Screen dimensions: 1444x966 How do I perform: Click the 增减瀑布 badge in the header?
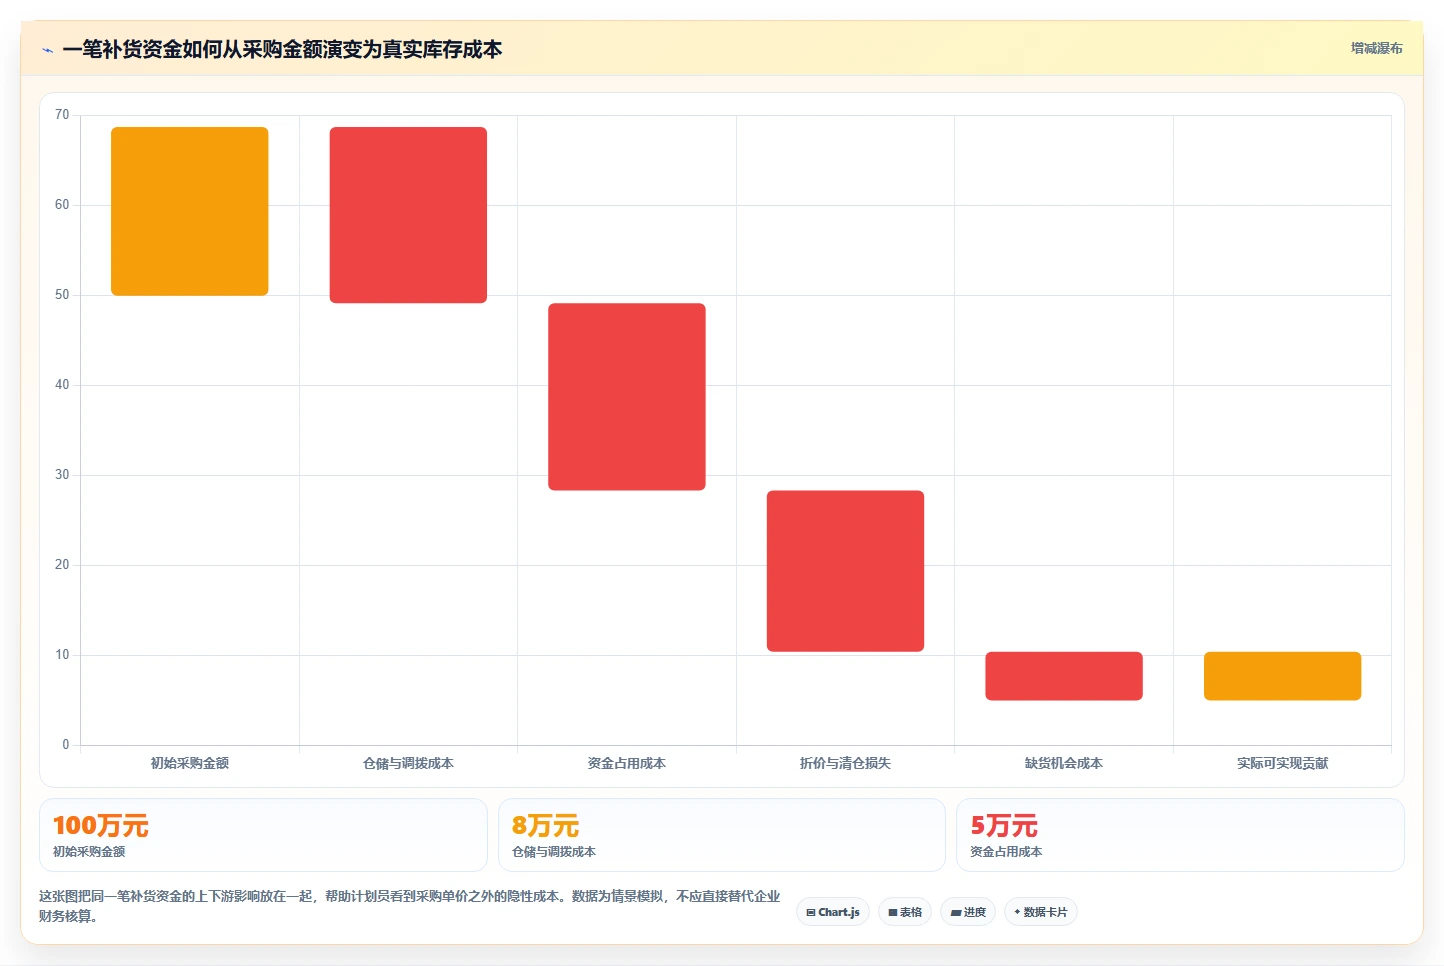tap(1376, 48)
